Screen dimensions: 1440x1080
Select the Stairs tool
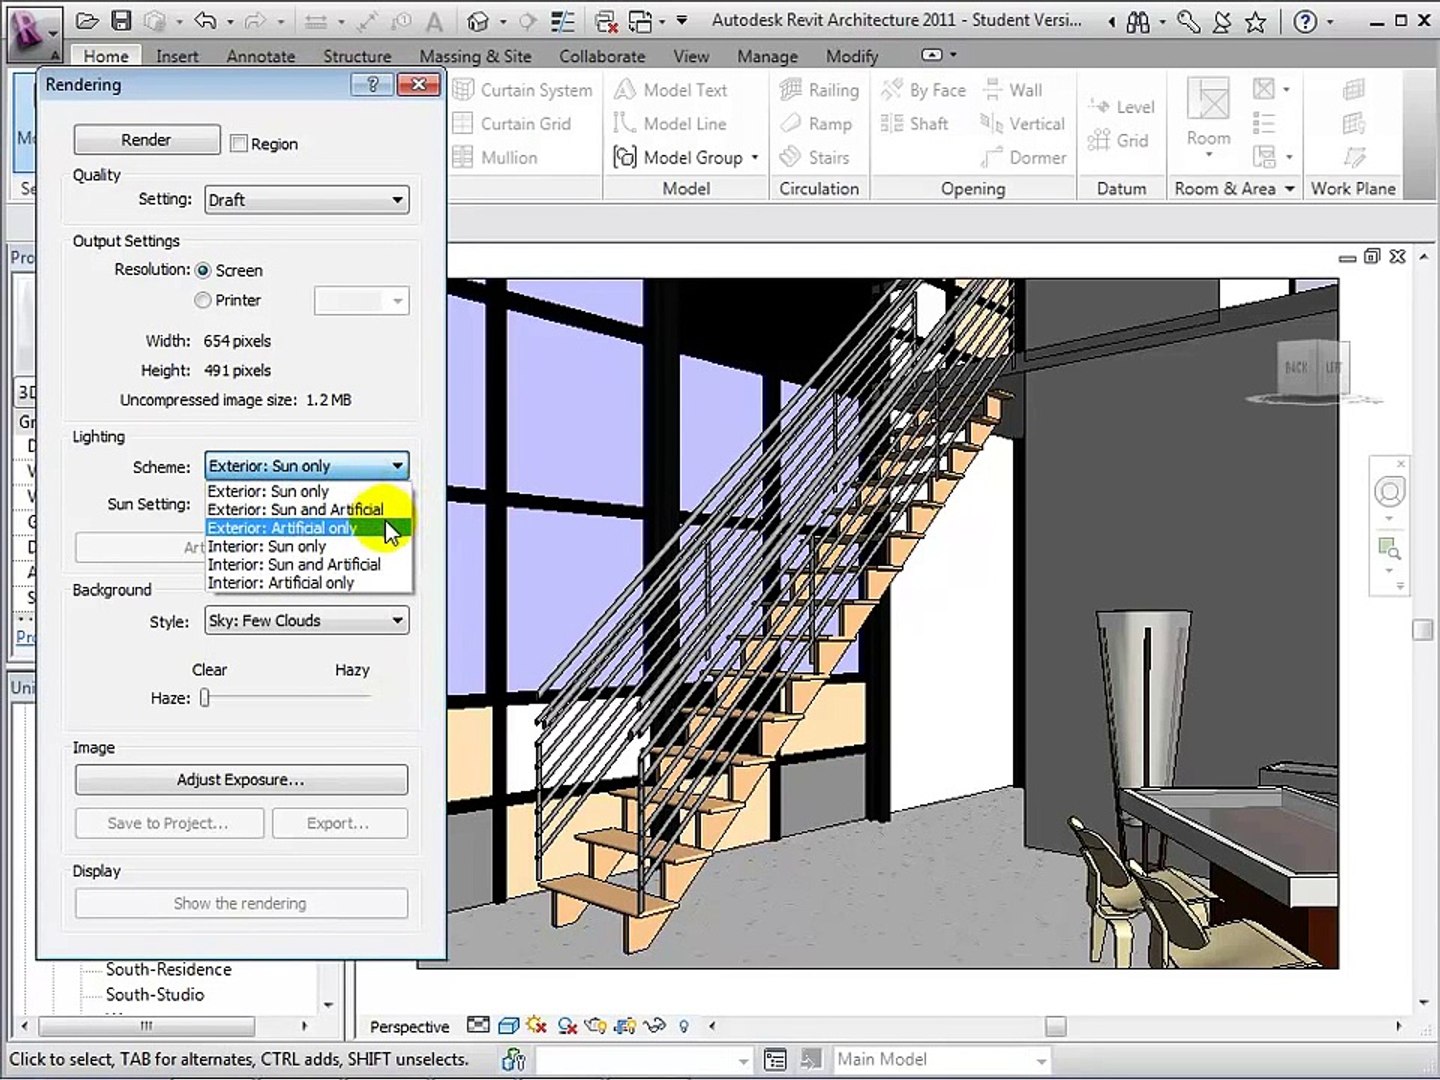point(814,157)
